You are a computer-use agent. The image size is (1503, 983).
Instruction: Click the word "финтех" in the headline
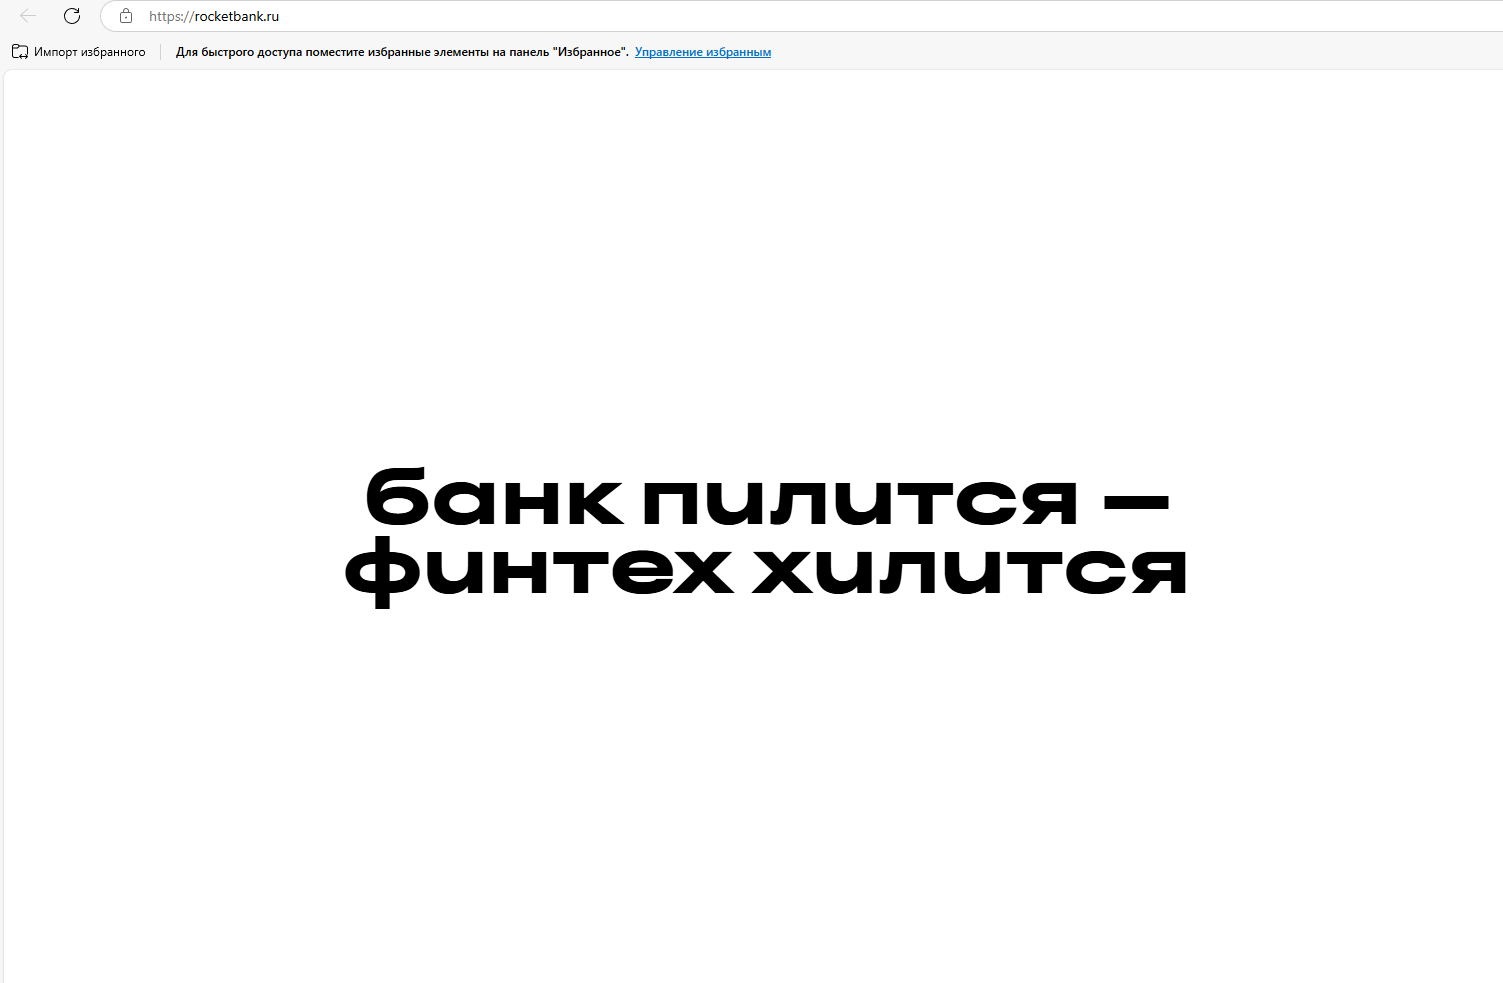click(x=540, y=572)
